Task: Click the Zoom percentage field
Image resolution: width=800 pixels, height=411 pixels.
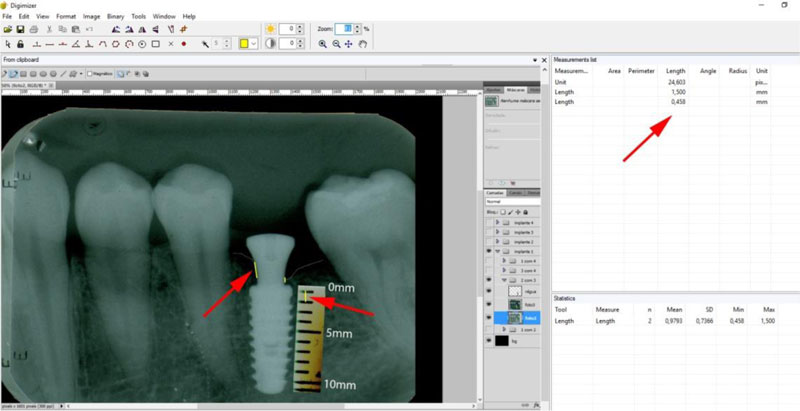Action: (344, 29)
